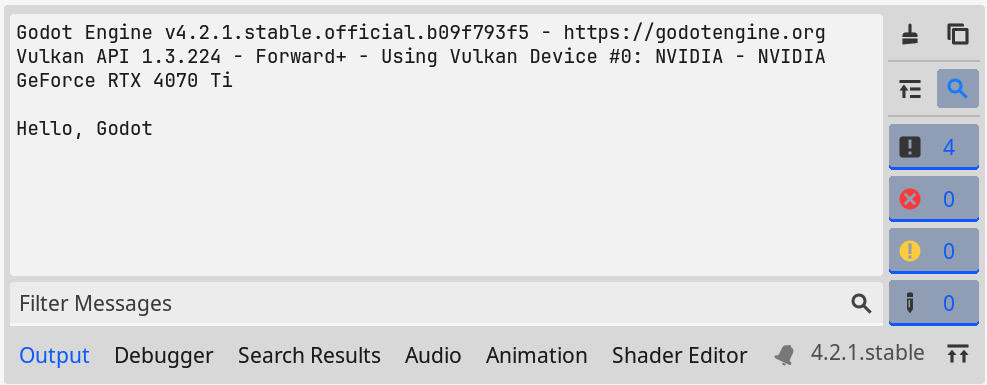Open the Audio bottom panel
Screen dimensions: 987x385
433,356
